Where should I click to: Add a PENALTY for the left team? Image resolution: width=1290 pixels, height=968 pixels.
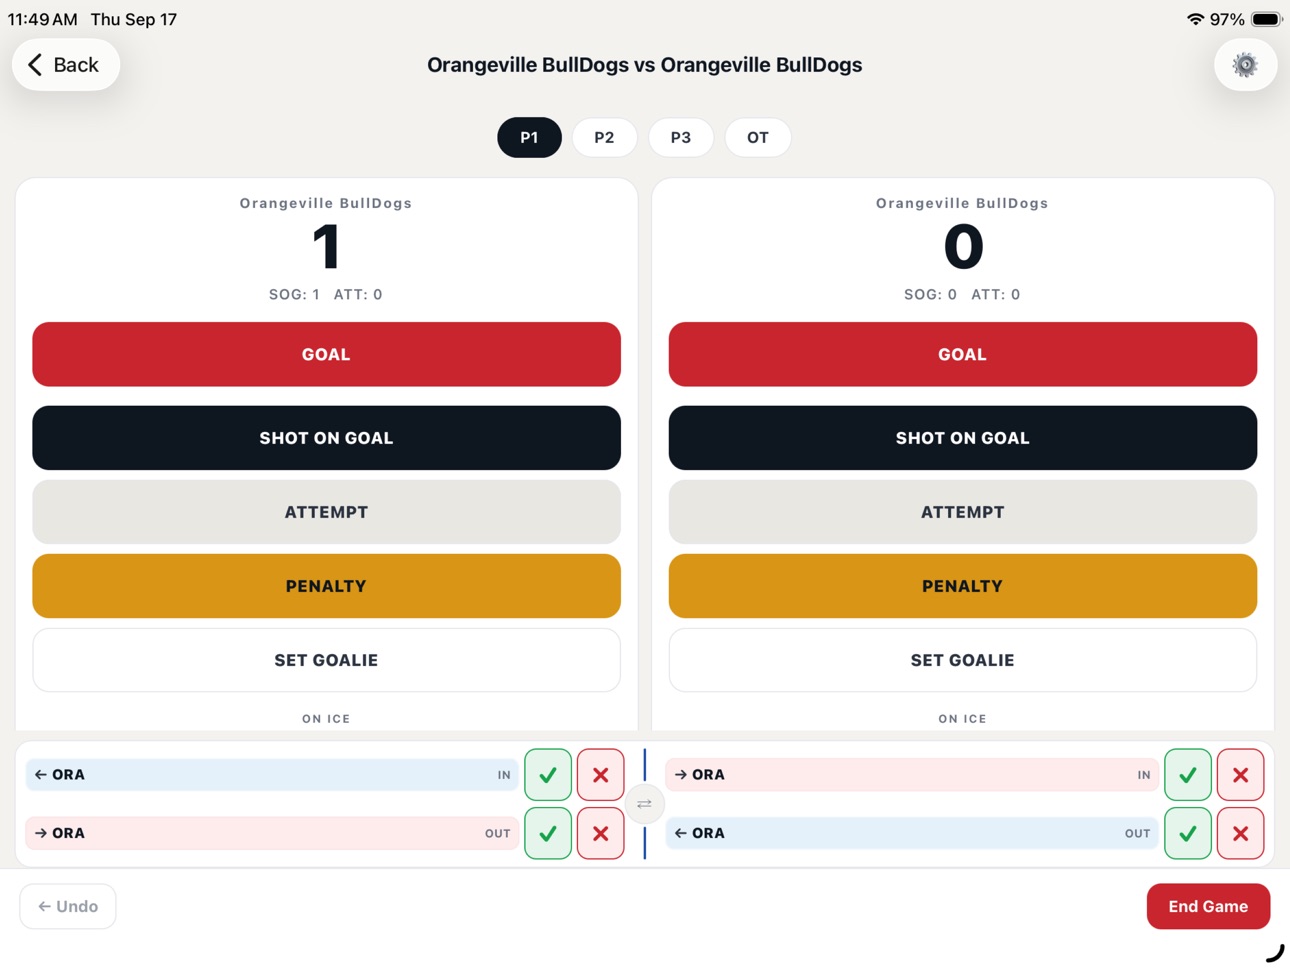click(326, 586)
